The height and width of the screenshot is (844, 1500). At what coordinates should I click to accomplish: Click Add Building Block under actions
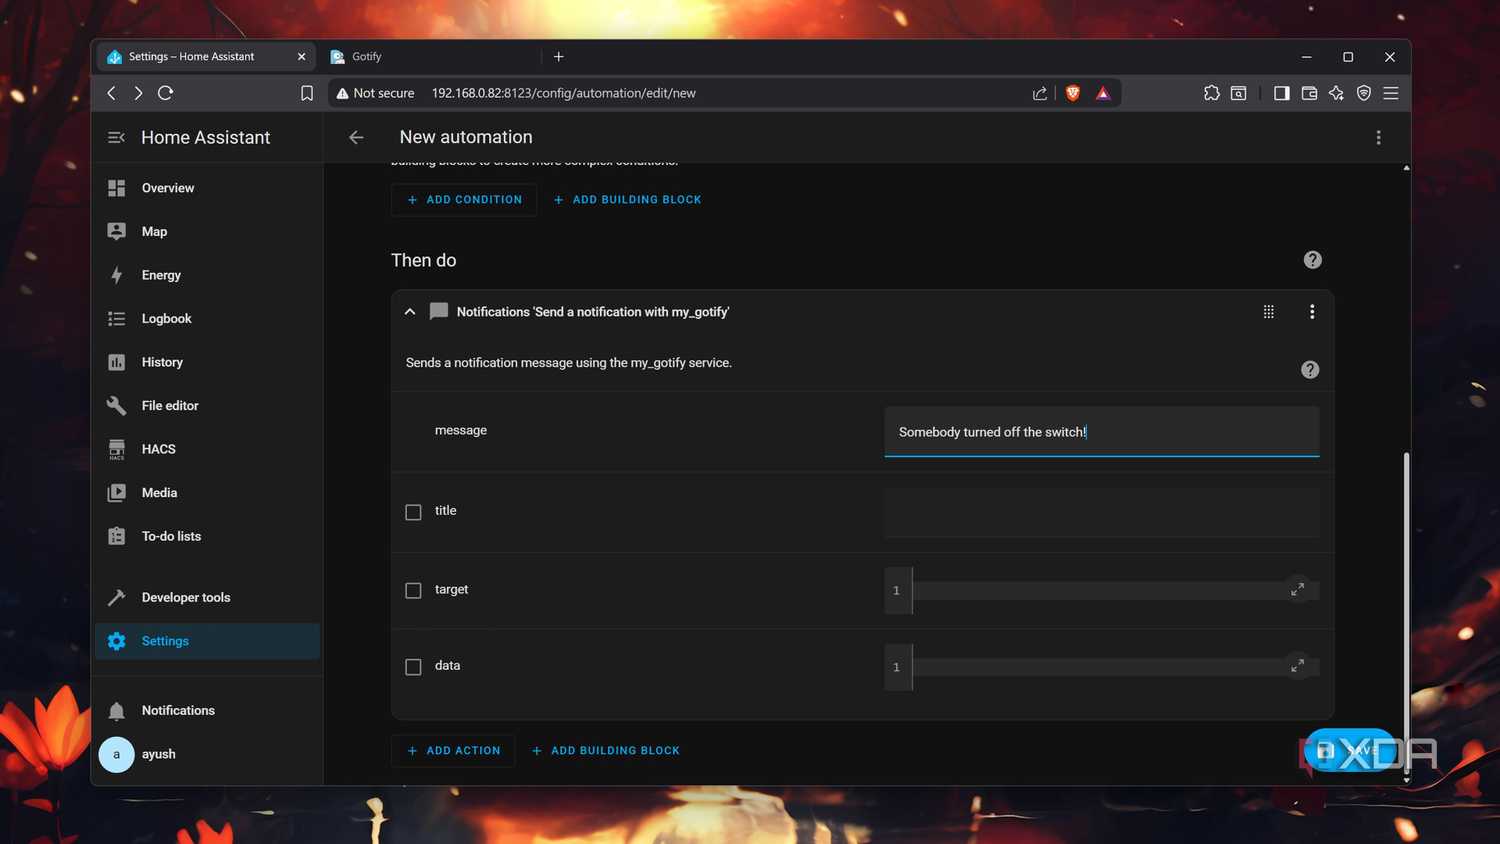click(x=606, y=751)
